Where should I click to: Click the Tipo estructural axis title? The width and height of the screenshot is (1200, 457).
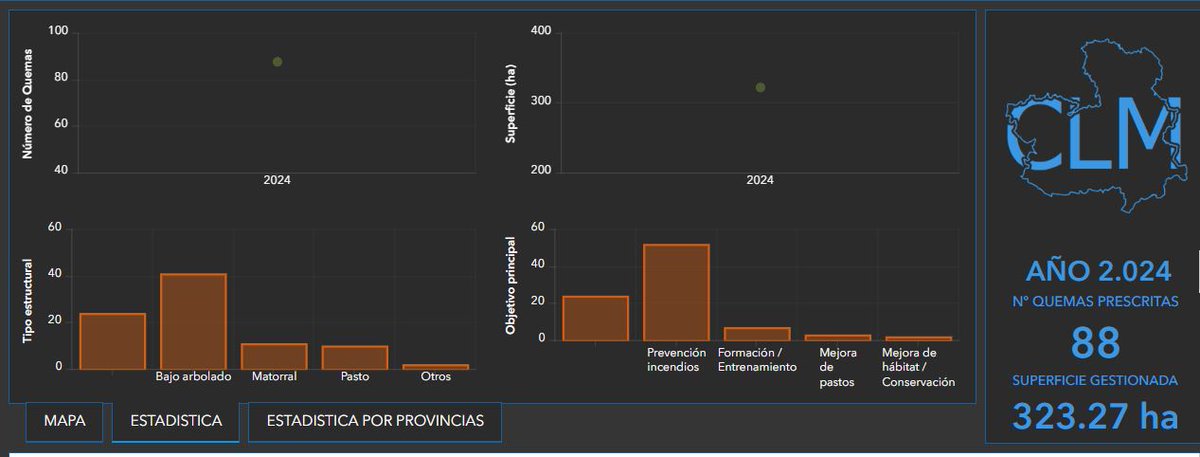(29, 299)
